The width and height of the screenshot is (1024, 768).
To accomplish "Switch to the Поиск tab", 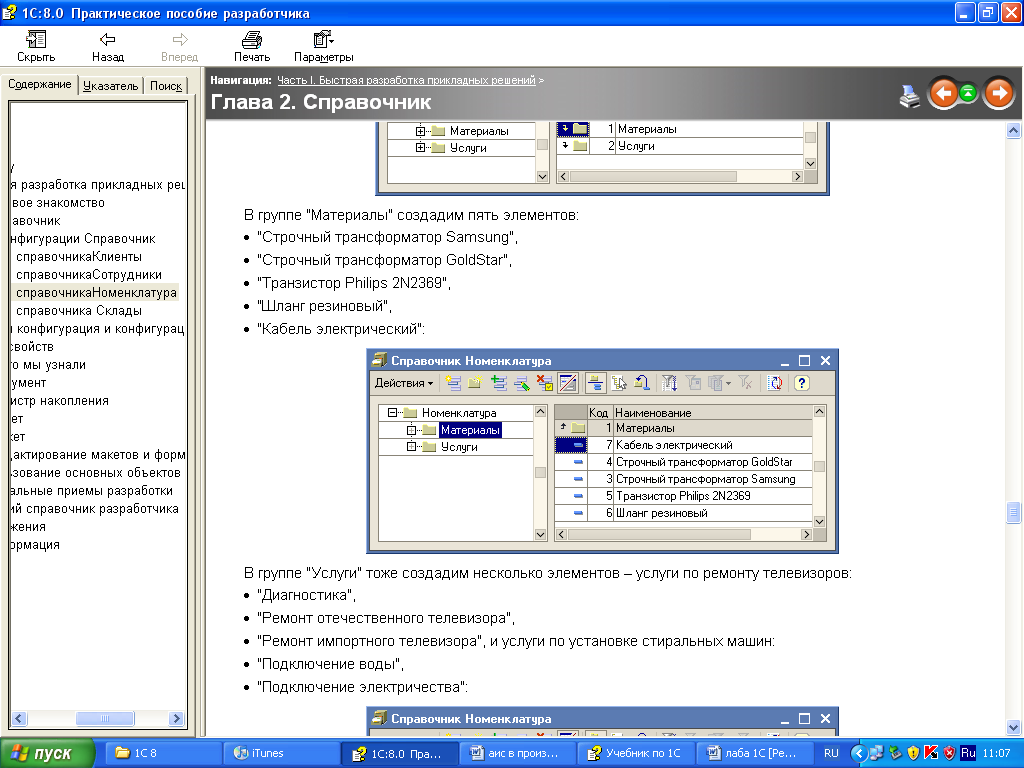I will pos(166,86).
